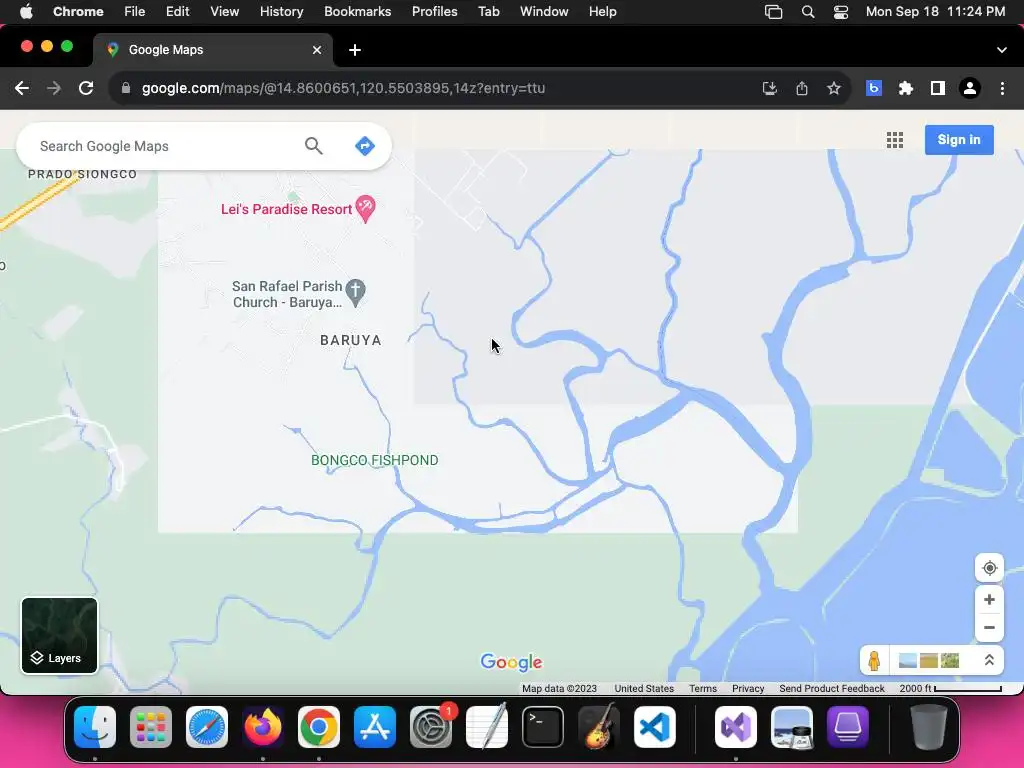1024x768 pixels.
Task: Open the View menu
Action: [224, 11]
